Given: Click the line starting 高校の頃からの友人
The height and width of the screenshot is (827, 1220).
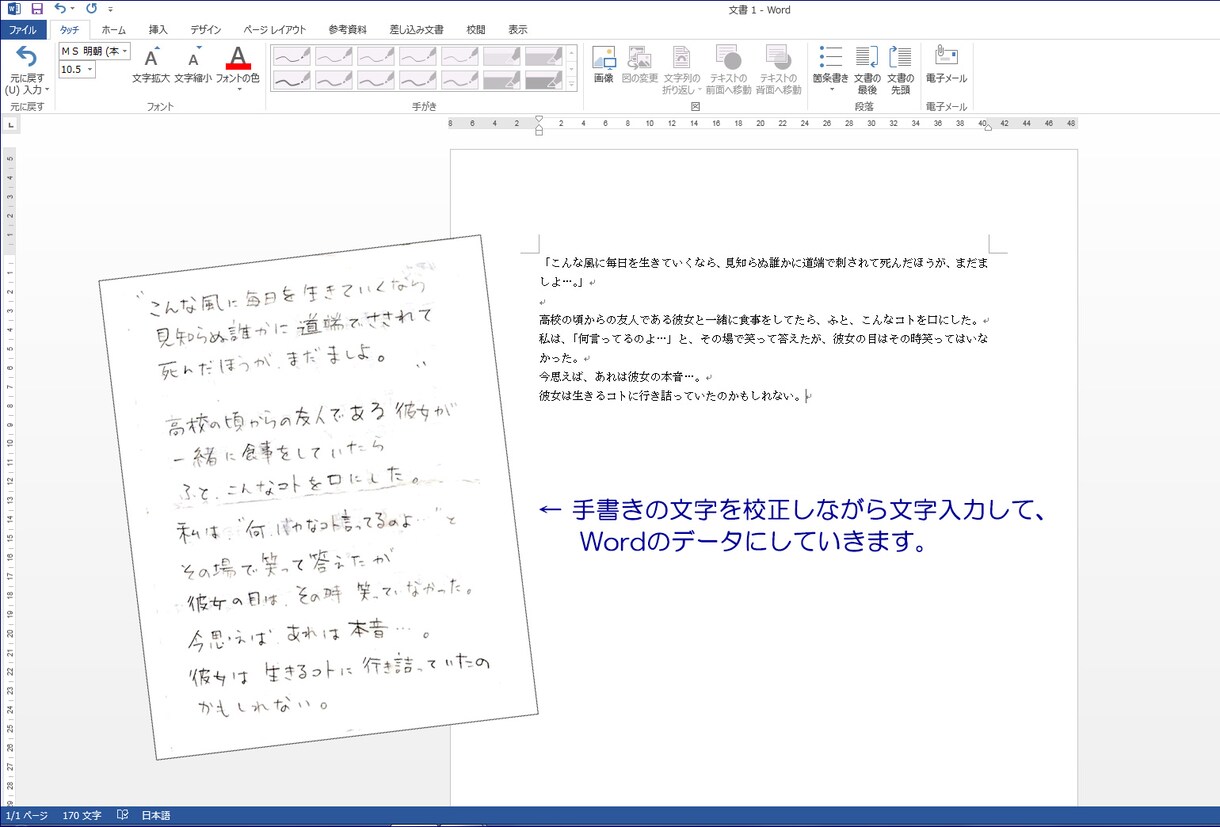Looking at the screenshot, I should (764, 320).
